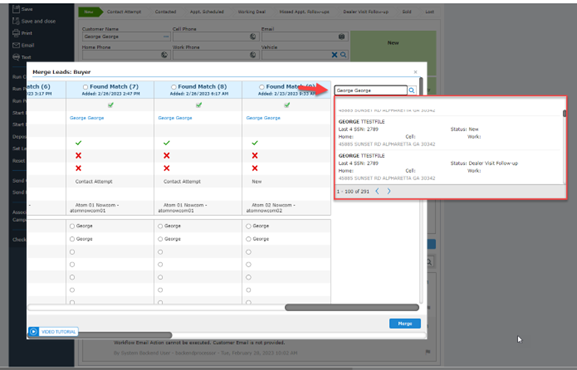This screenshot has height=370, width=577.
Task: Click the Email envelope icon in sidebar
Action: point(16,45)
